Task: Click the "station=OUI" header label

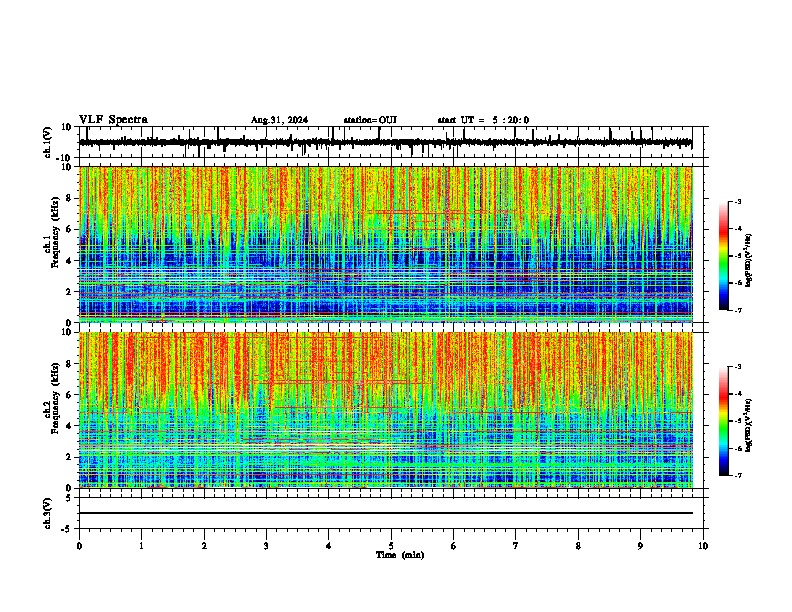Action: tap(370, 120)
